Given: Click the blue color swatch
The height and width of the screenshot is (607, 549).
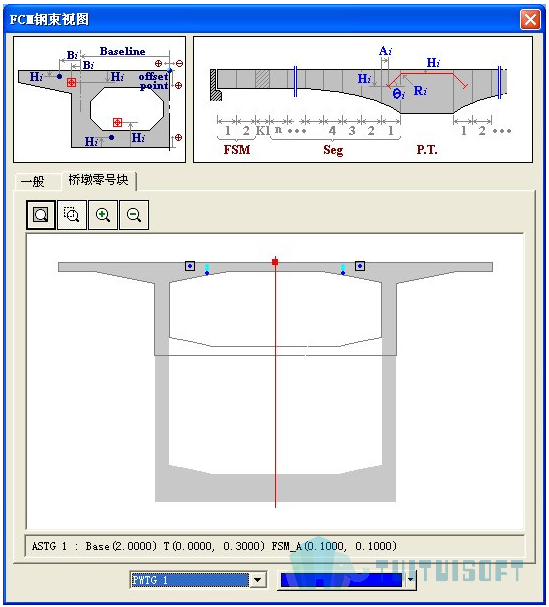Looking at the screenshot, I should tap(341, 580).
